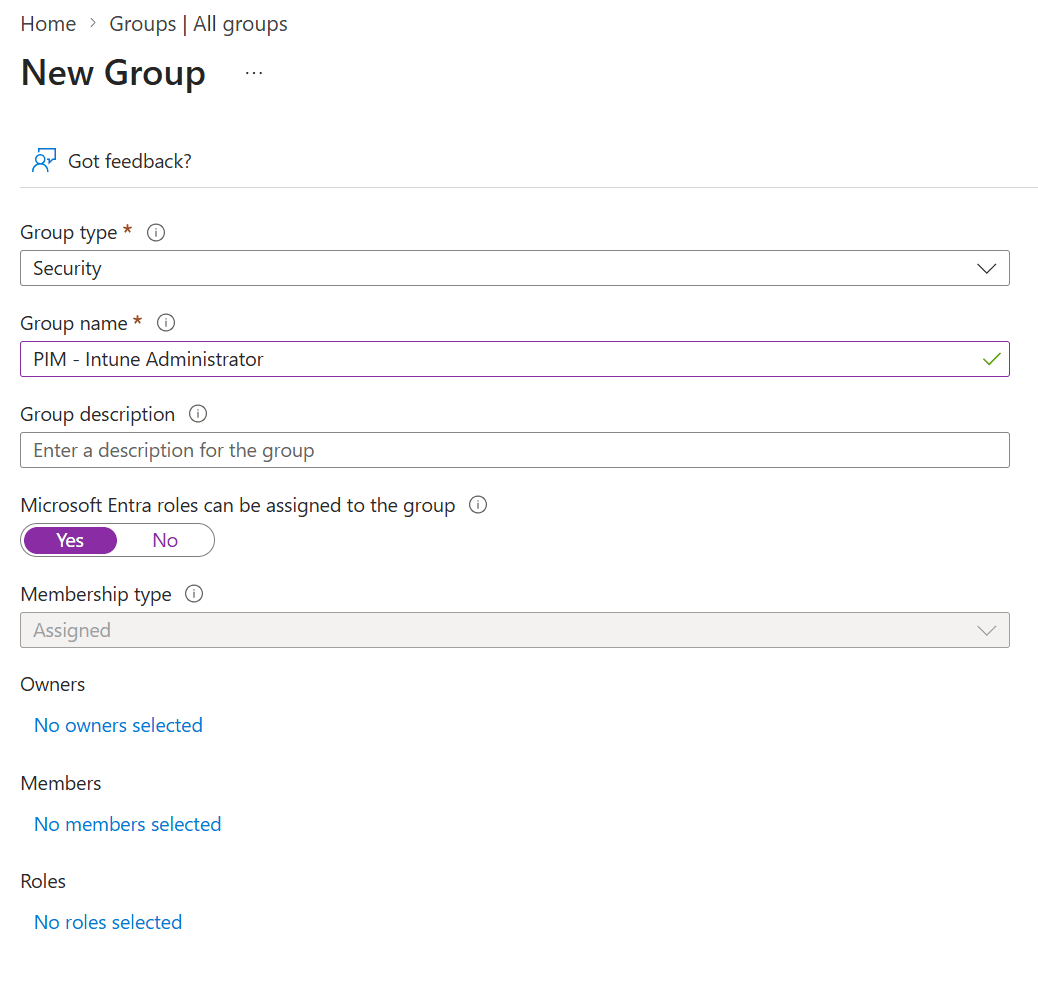
Task: Click info icon for Entra roles setting
Action: click(478, 505)
